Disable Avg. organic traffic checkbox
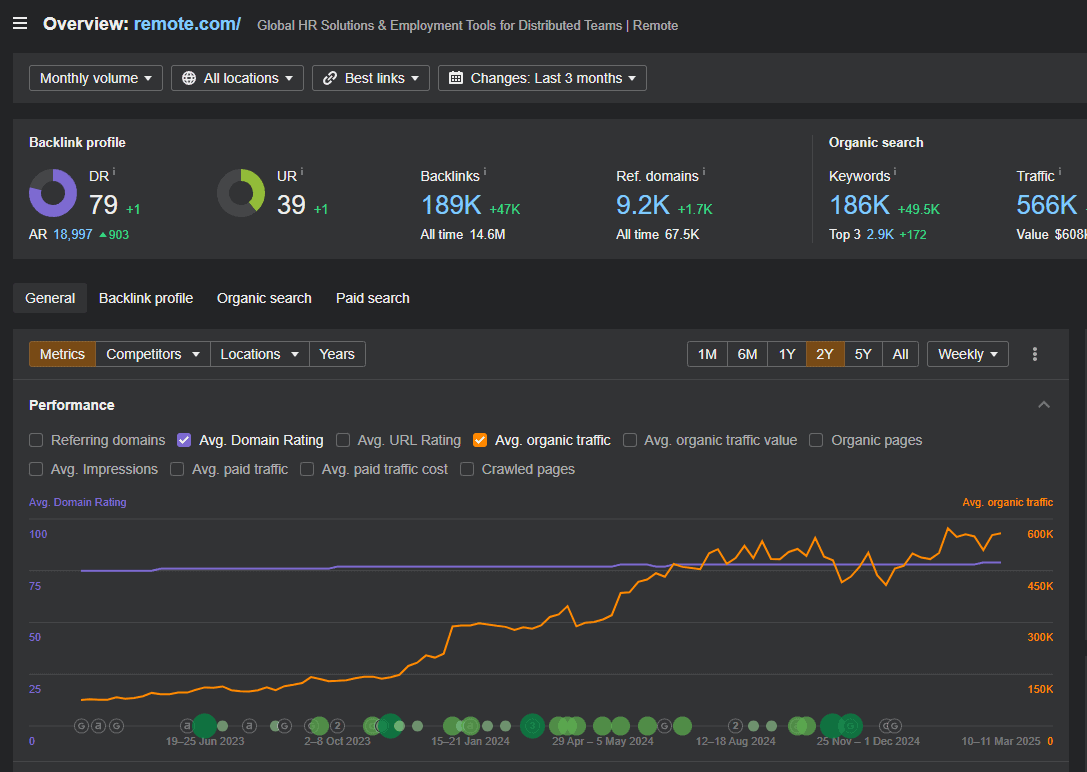This screenshot has height=772, width=1087. 480,440
